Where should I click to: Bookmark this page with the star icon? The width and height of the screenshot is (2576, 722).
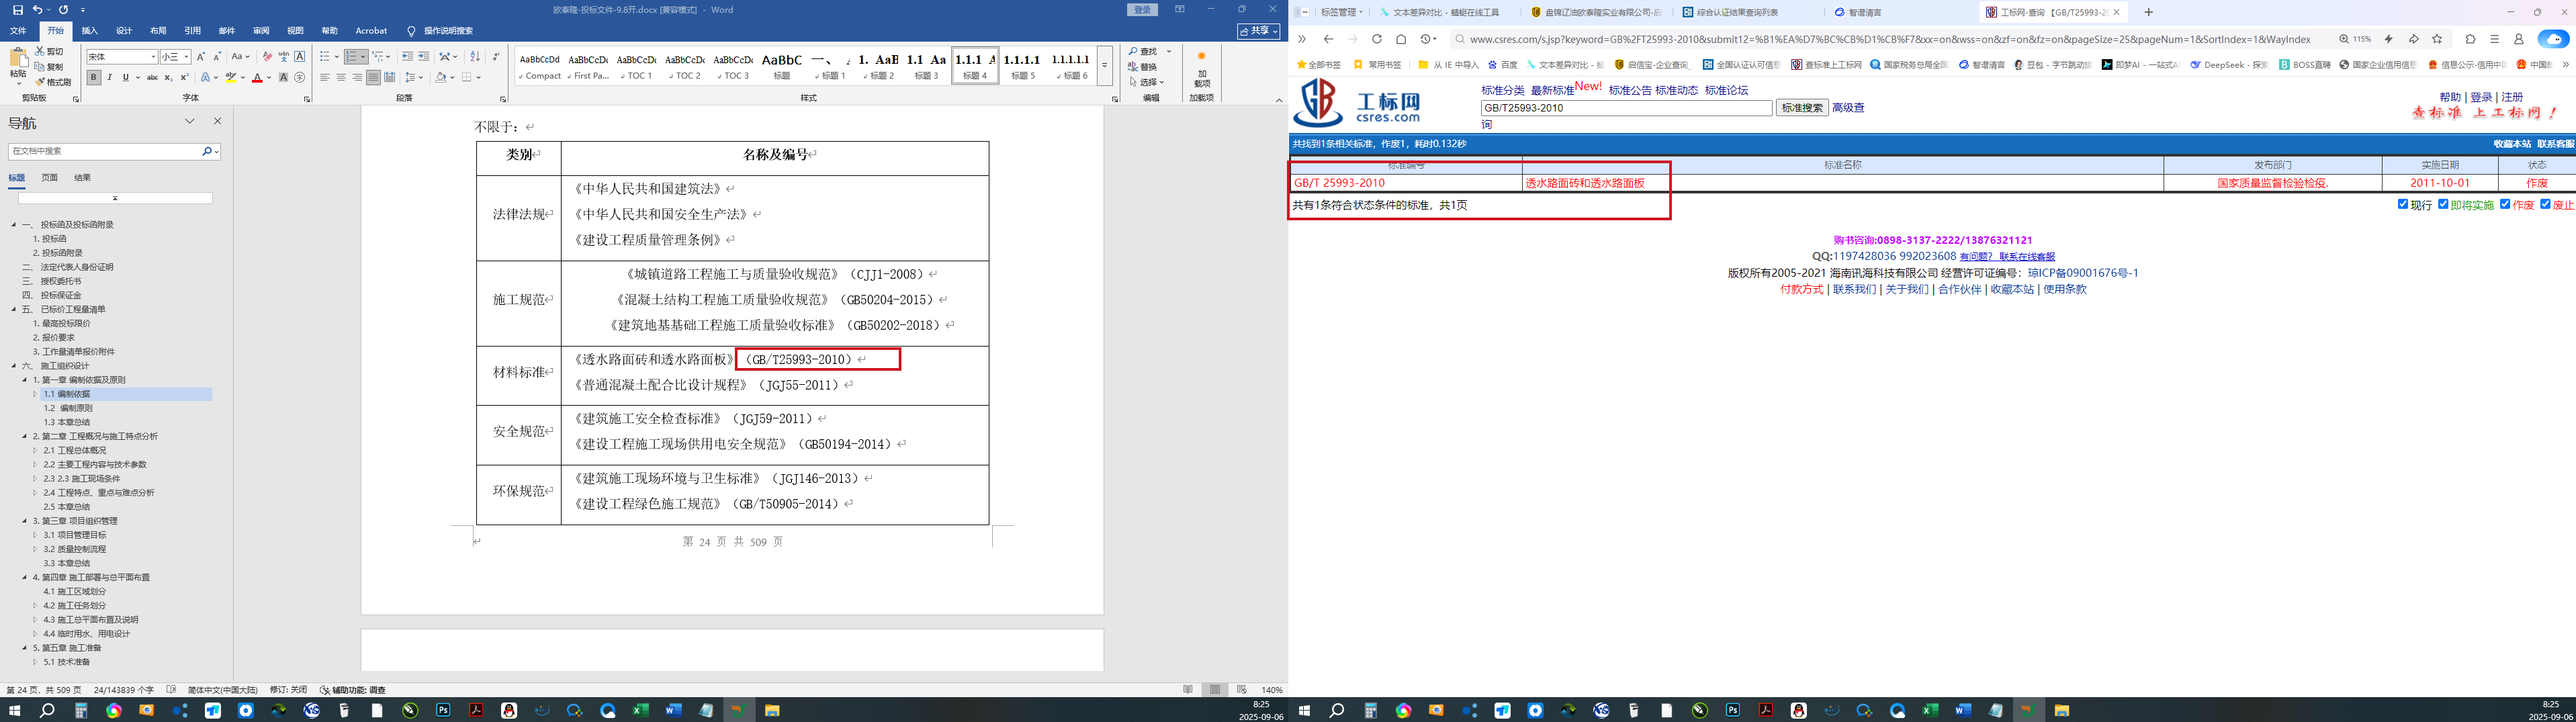[x=2437, y=39]
